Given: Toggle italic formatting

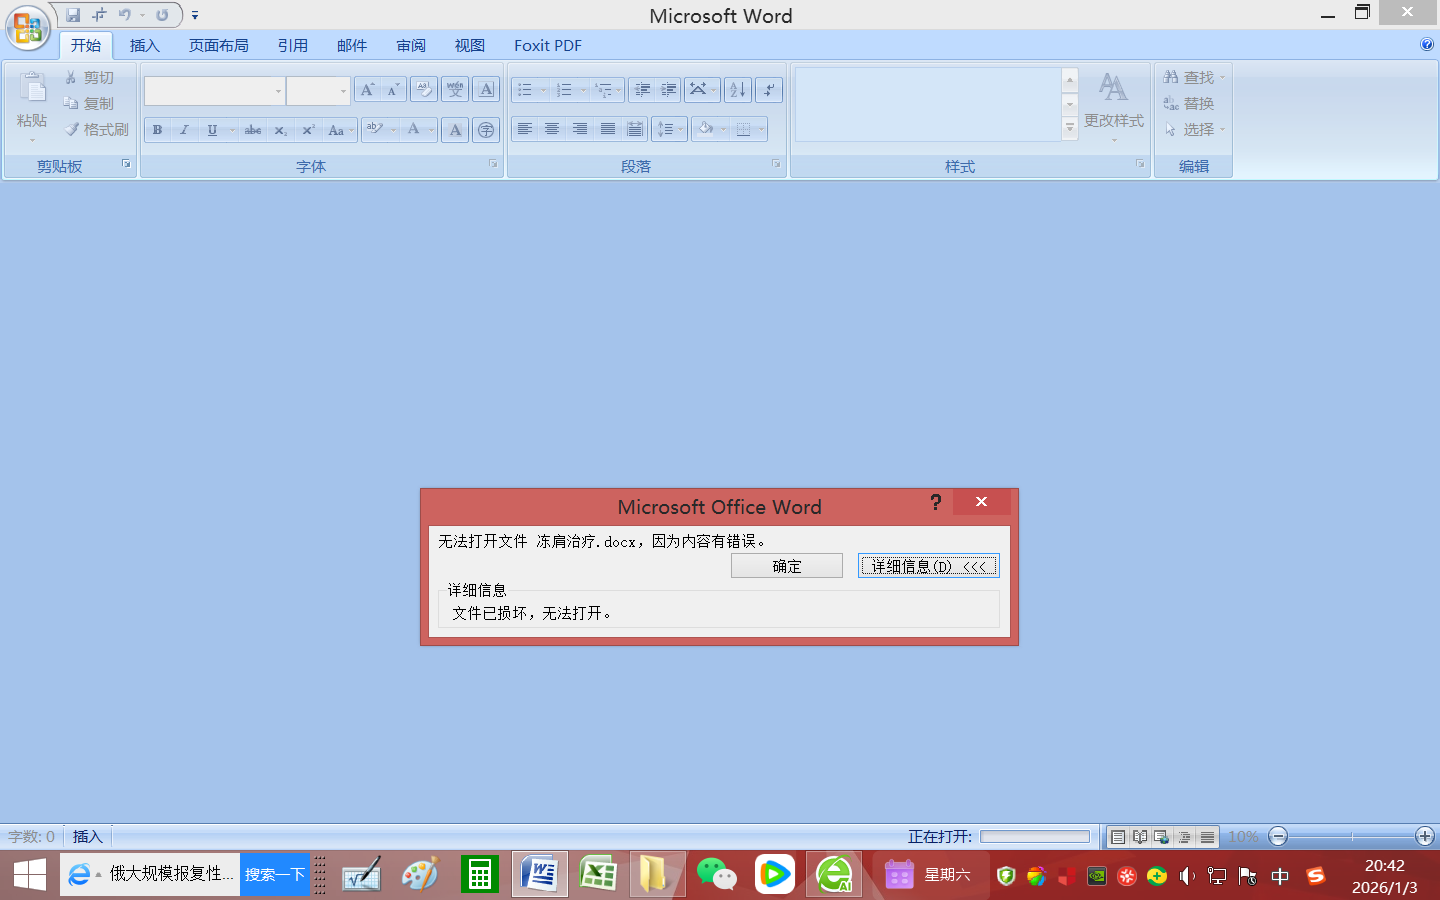Looking at the screenshot, I should 184,130.
